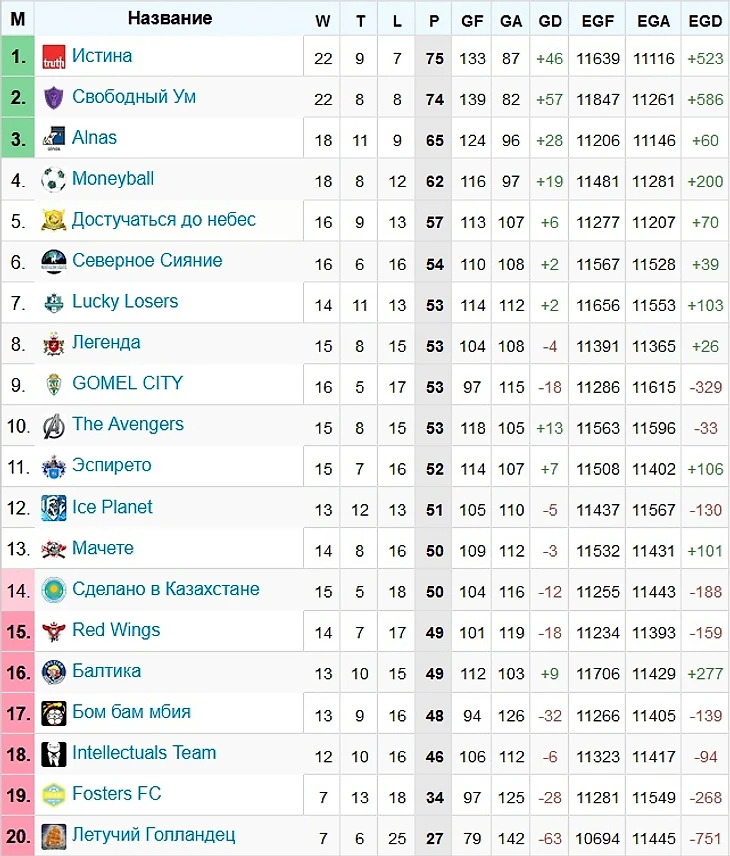The height and width of the screenshot is (856, 730).
Task: Click the GD column header
Action: (x=549, y=21)
